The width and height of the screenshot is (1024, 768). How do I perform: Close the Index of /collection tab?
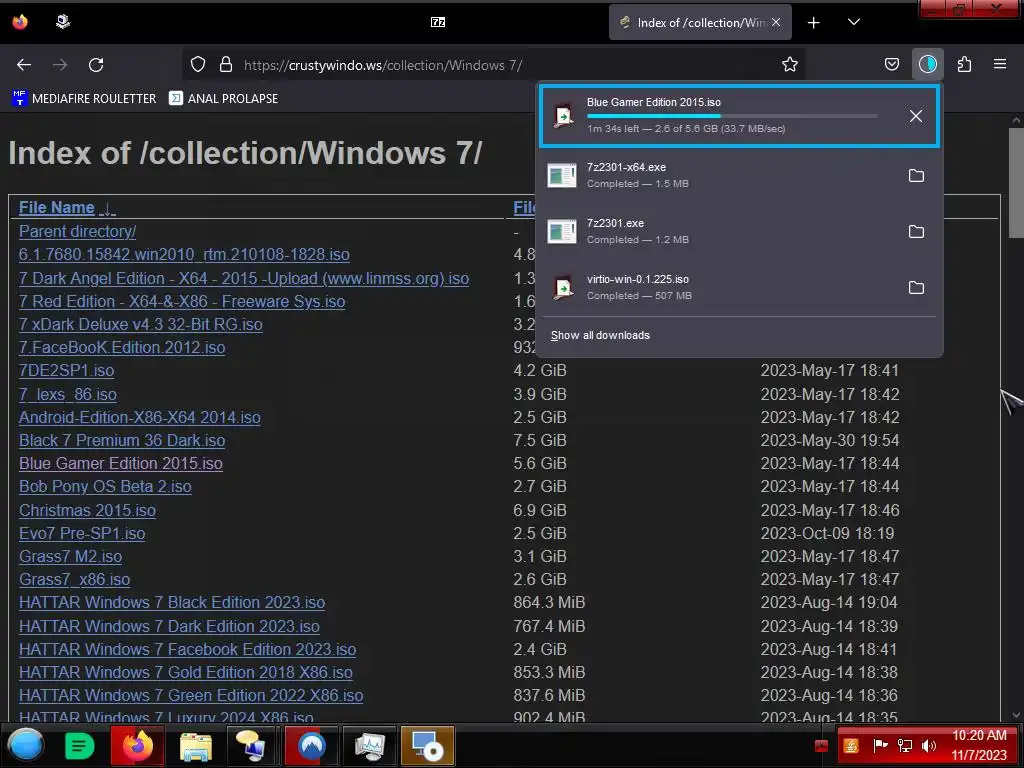click(x=776, y=22)
